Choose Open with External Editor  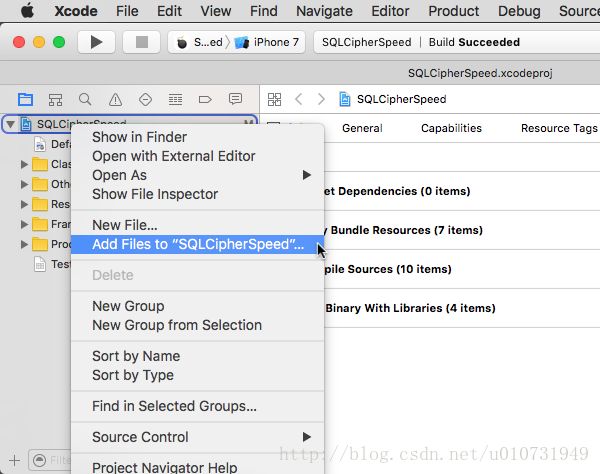coord(197,156)
